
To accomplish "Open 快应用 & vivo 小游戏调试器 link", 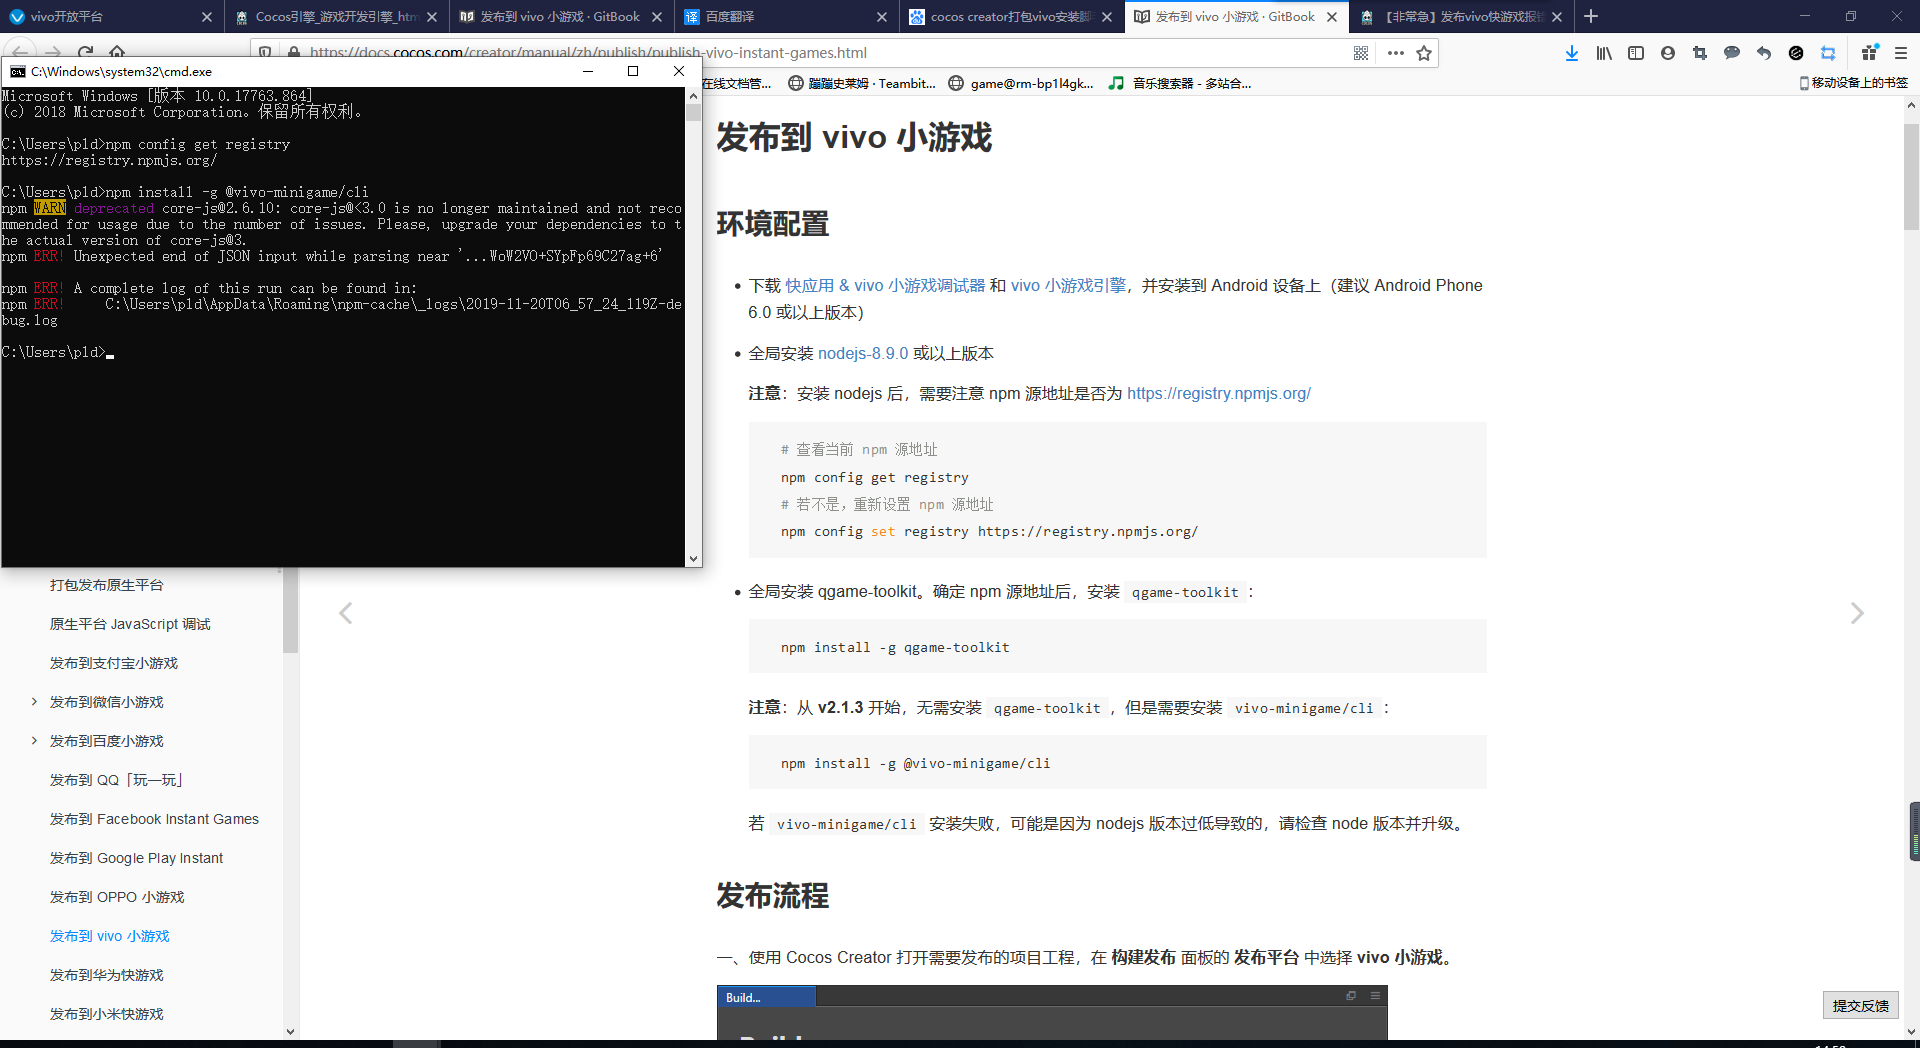I will (885, 286).
